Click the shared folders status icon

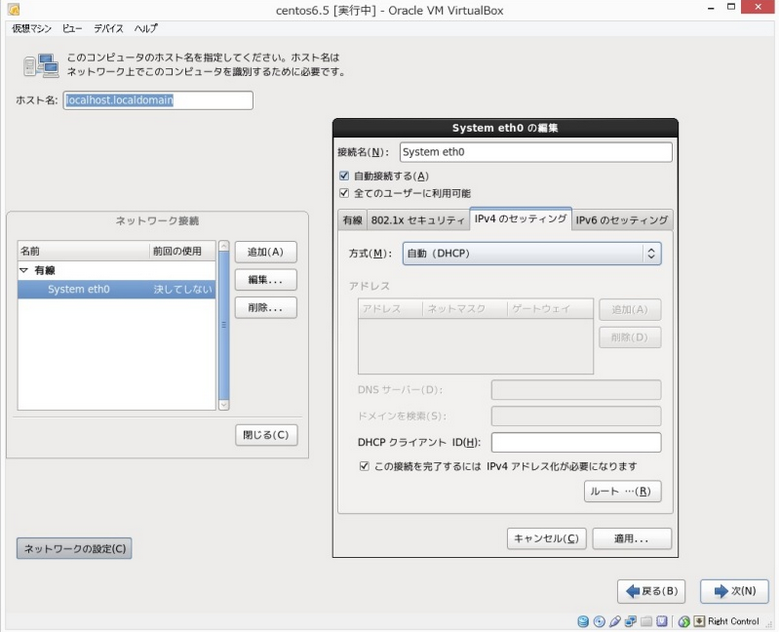pyautogui.click(x=646, y=621)
